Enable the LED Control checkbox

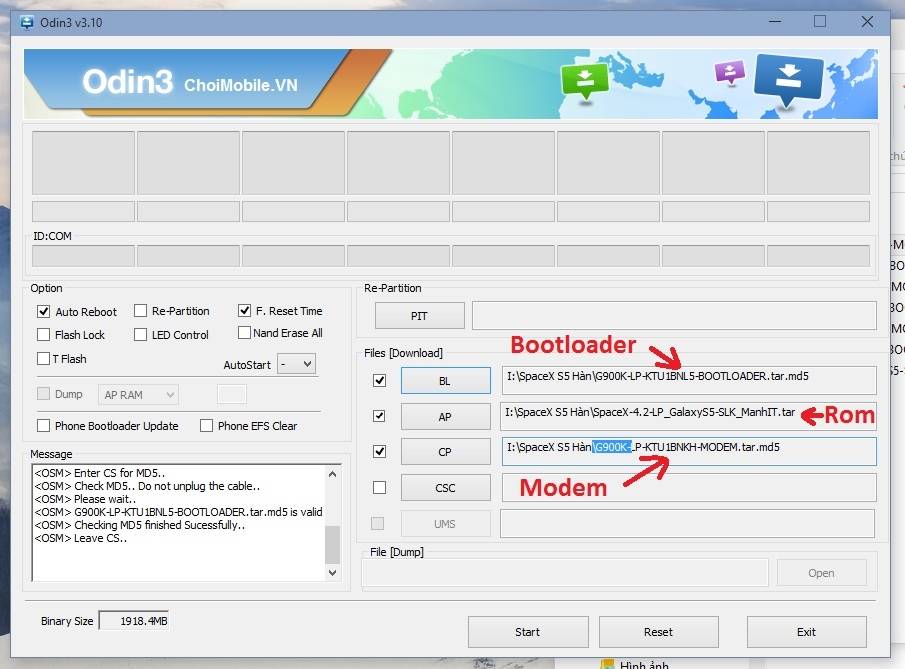click(140, 335)
